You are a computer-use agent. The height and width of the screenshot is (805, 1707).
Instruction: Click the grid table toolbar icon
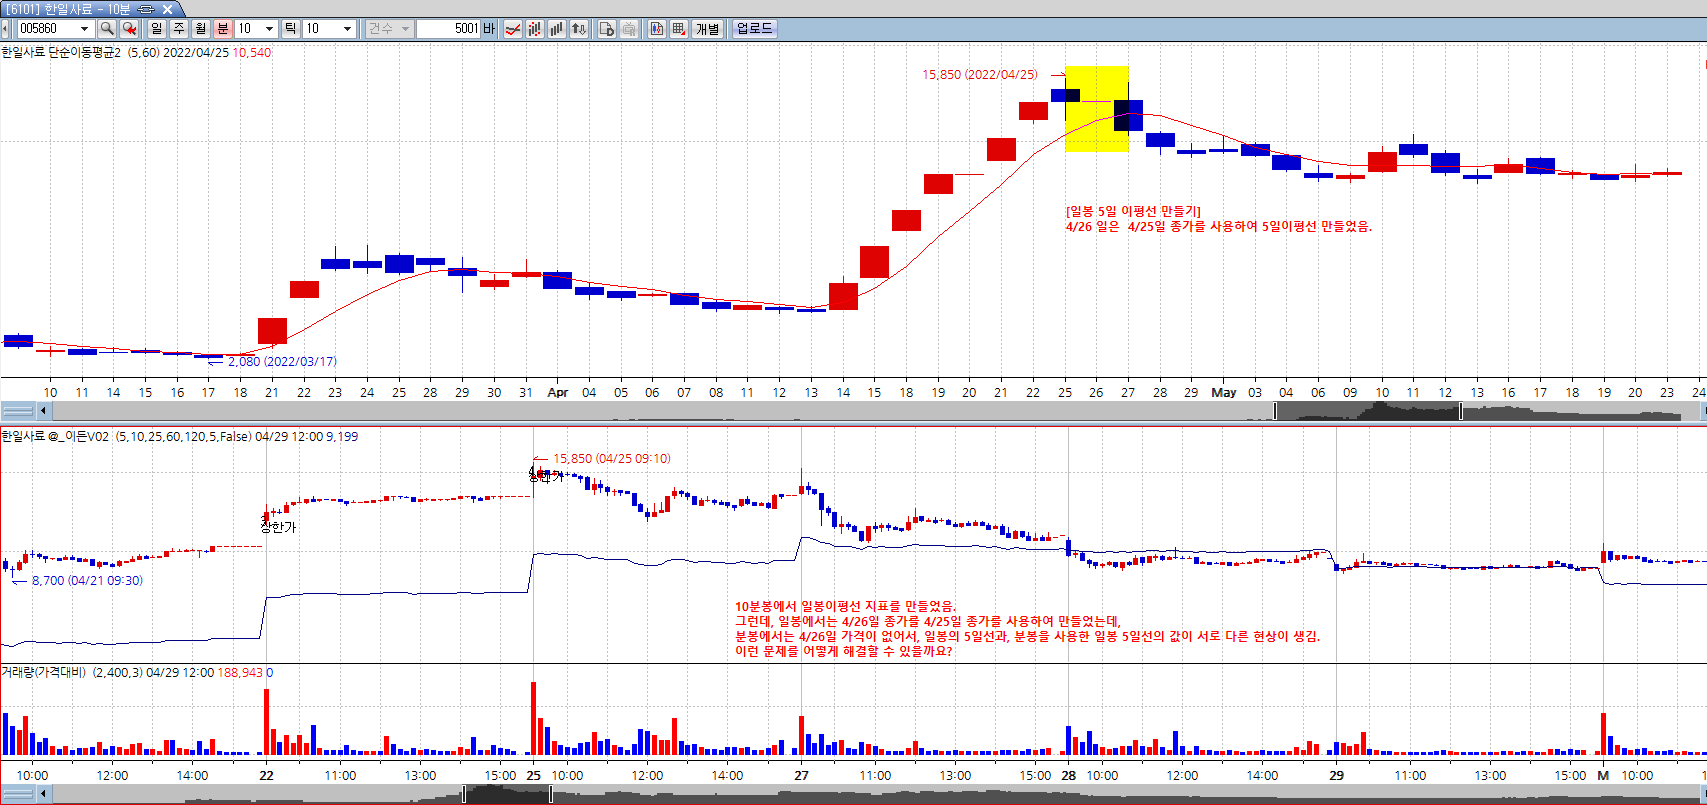679,29
